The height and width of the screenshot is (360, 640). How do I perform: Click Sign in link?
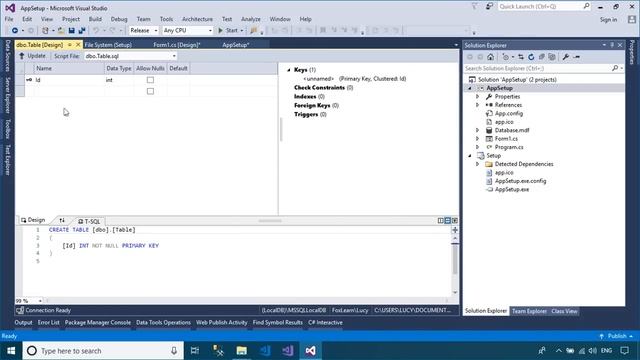(x=608, y=20)
